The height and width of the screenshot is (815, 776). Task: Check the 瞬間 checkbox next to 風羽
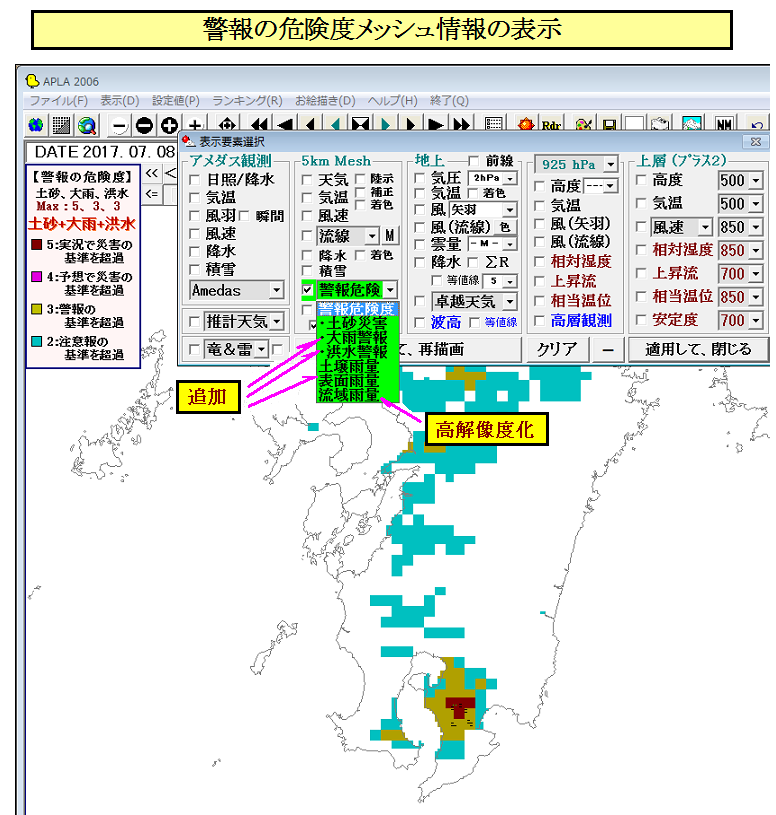click(x=244, y=215)
